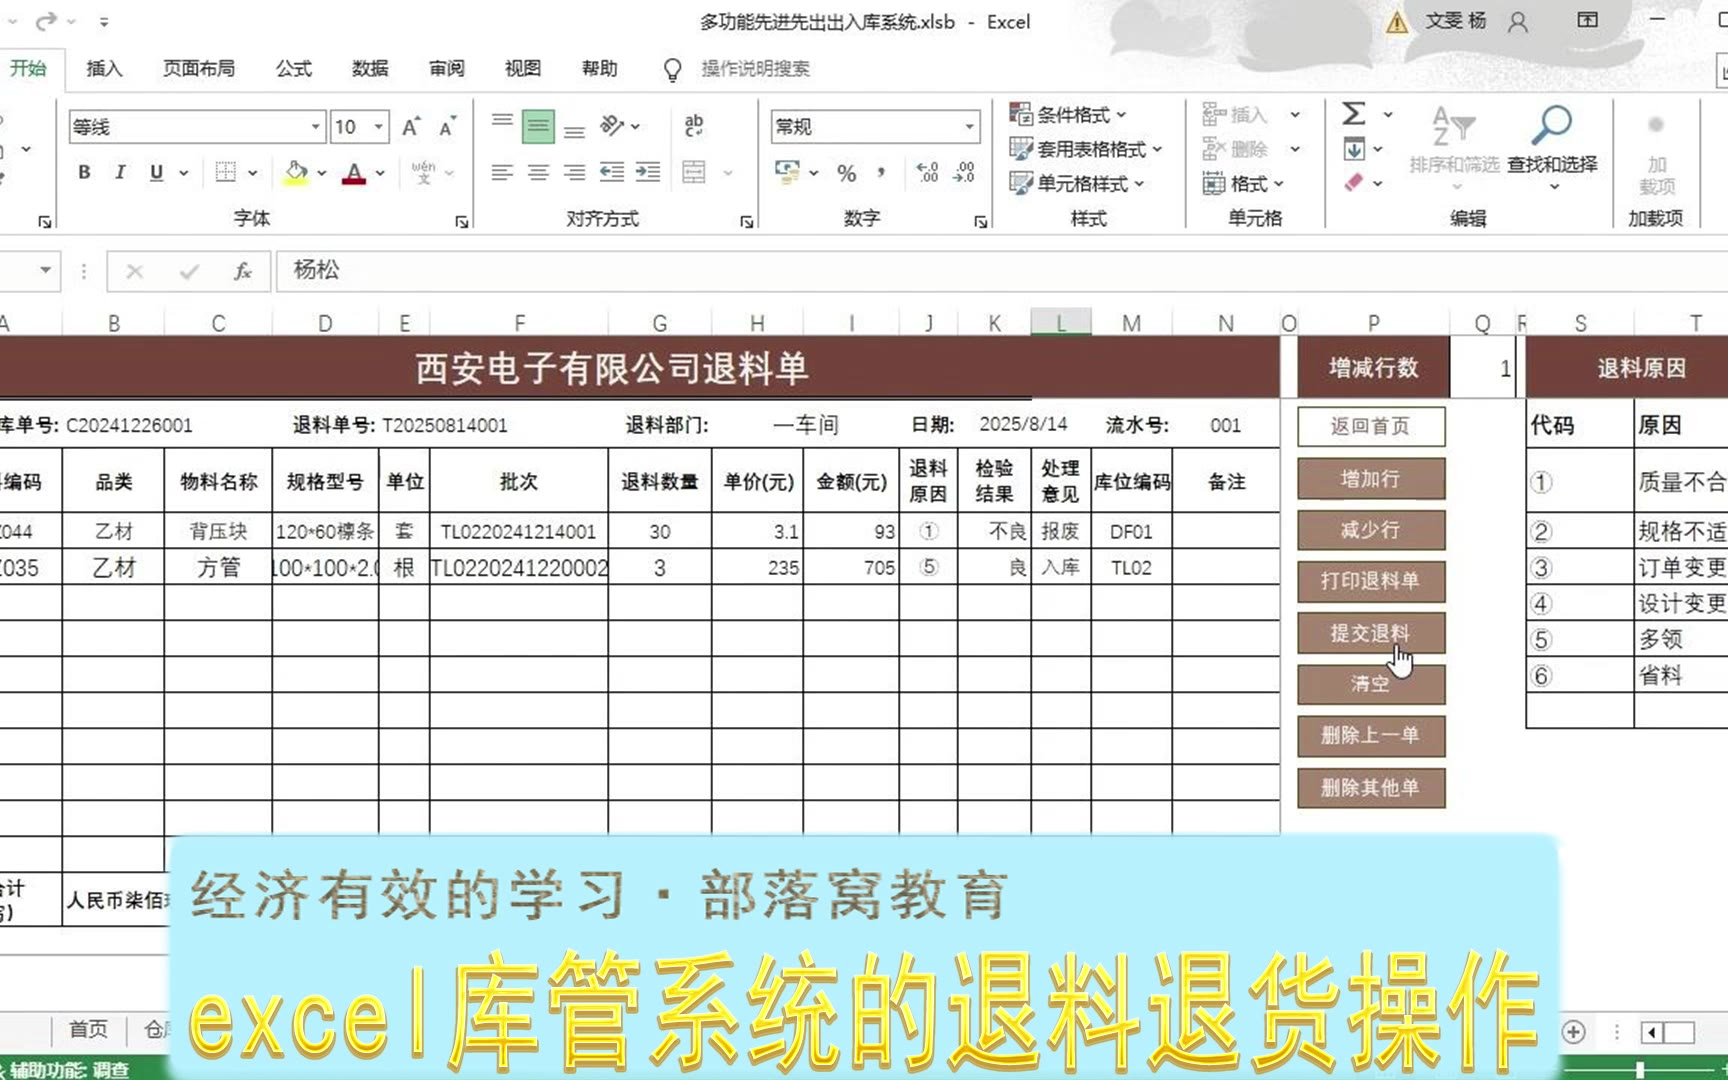Open AutoSum function
Viewport: 1728px width, 1080px height.
[1354, 114]
